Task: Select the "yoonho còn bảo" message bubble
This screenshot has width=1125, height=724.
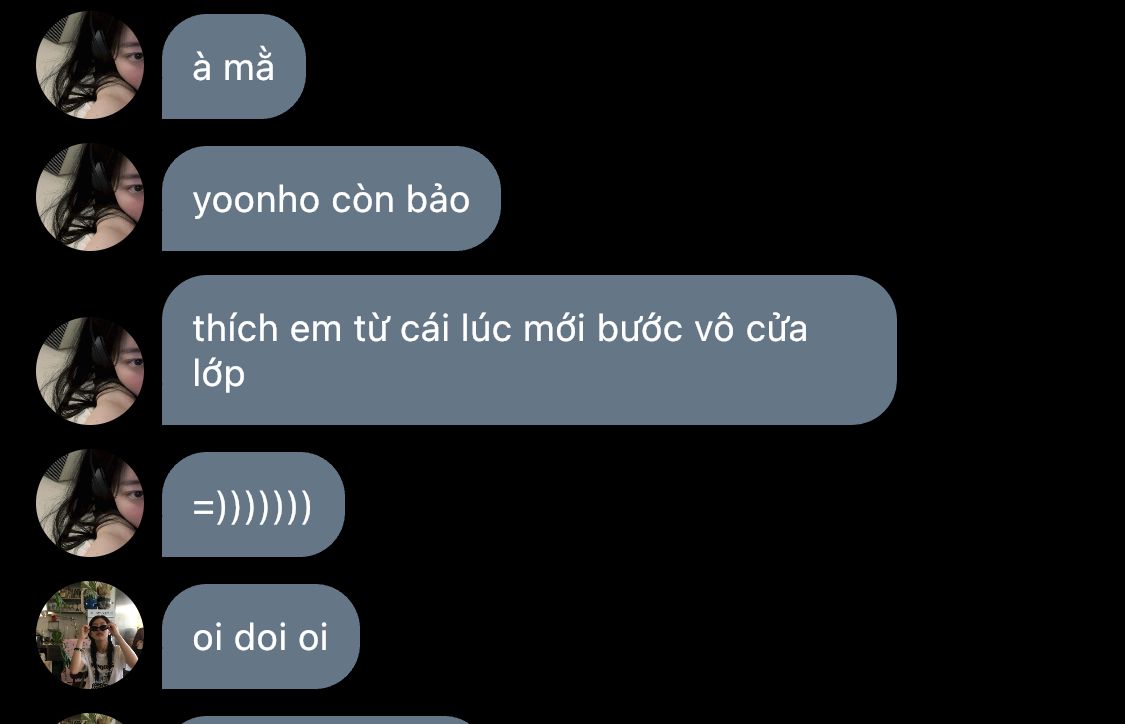Action: 331,199
